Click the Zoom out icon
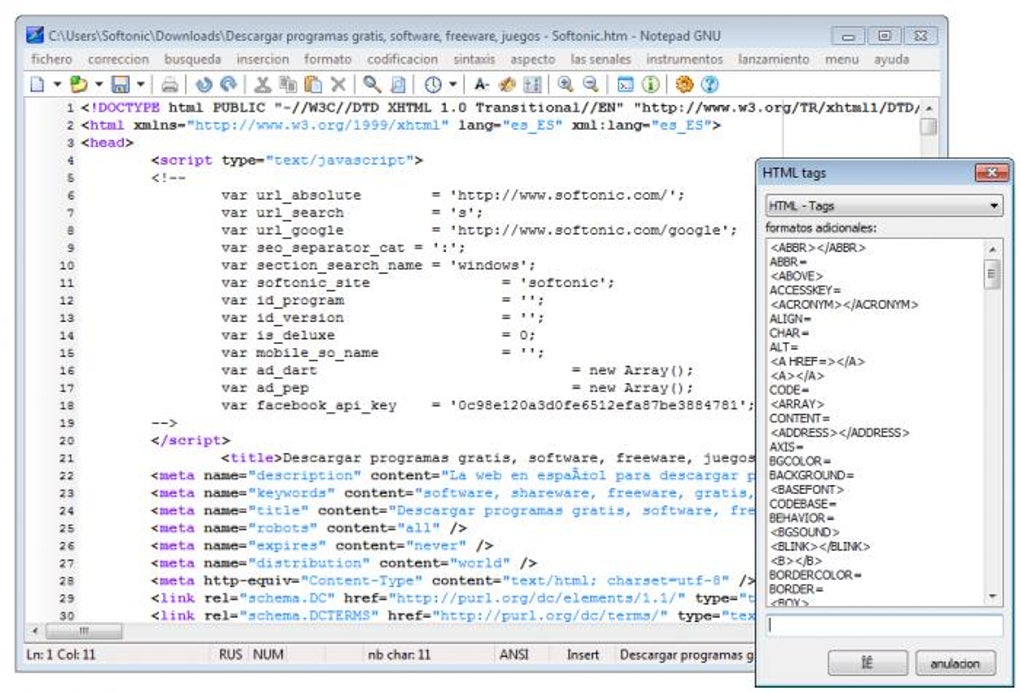 pos(591,85)
